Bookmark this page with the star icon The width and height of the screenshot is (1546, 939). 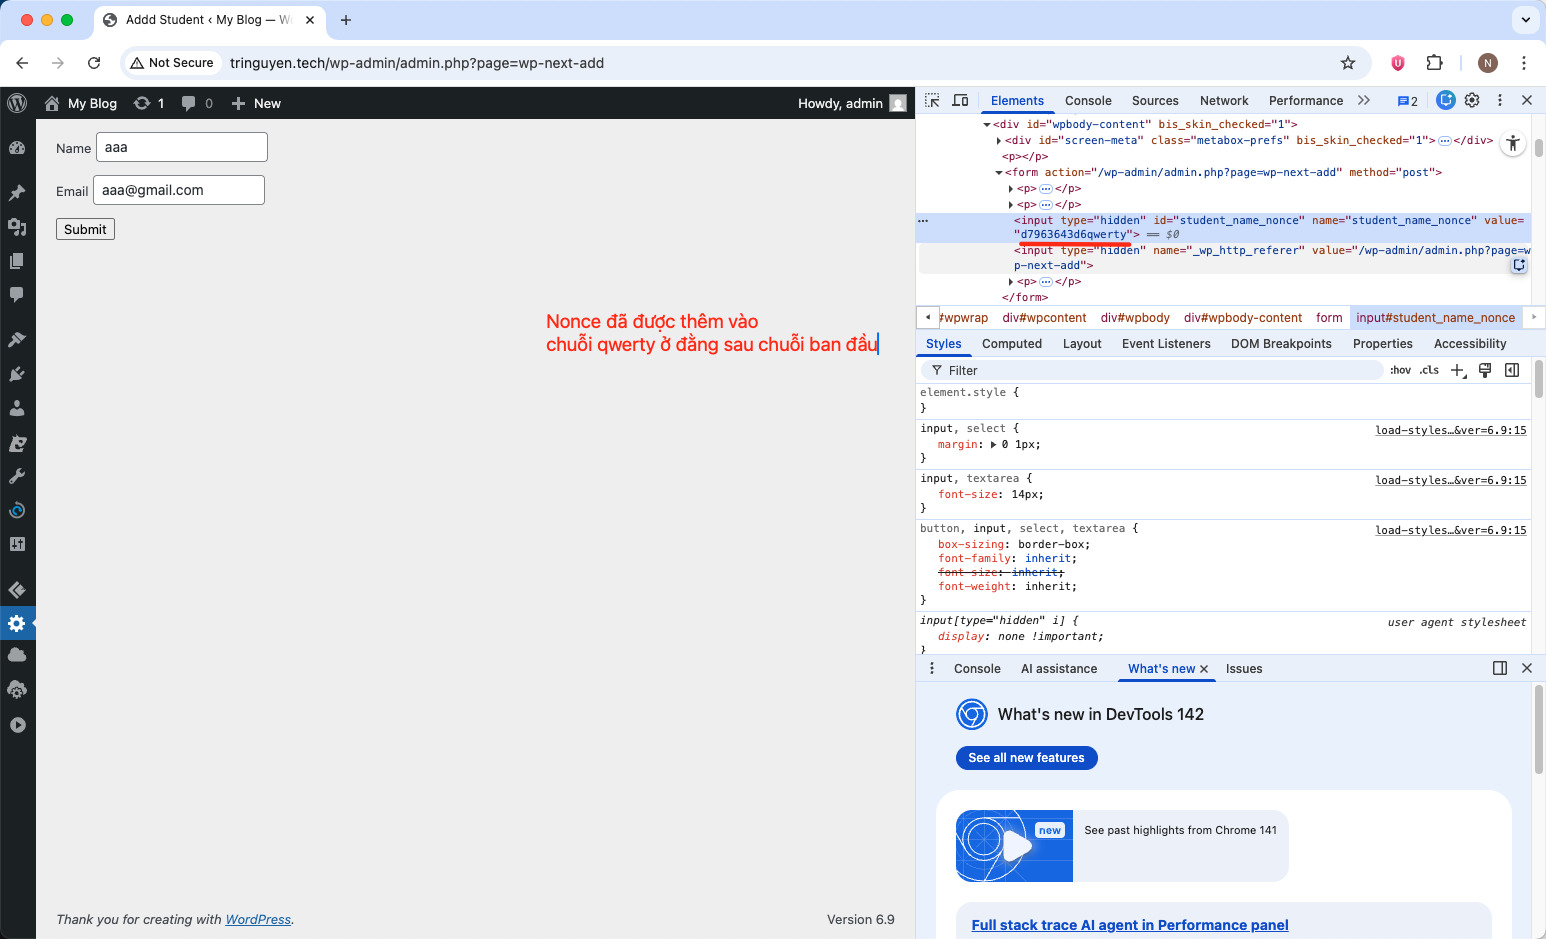1348,63
